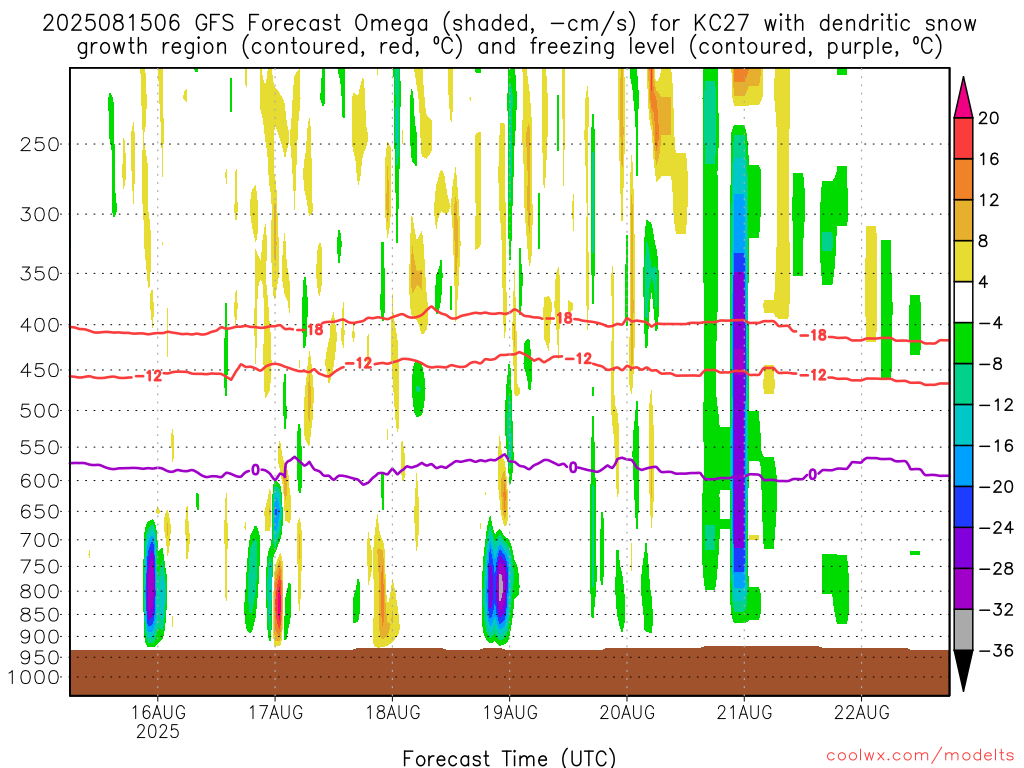
Task: Click the low-level omega blob with gray core near 19AUG
Action: [500, 581]
